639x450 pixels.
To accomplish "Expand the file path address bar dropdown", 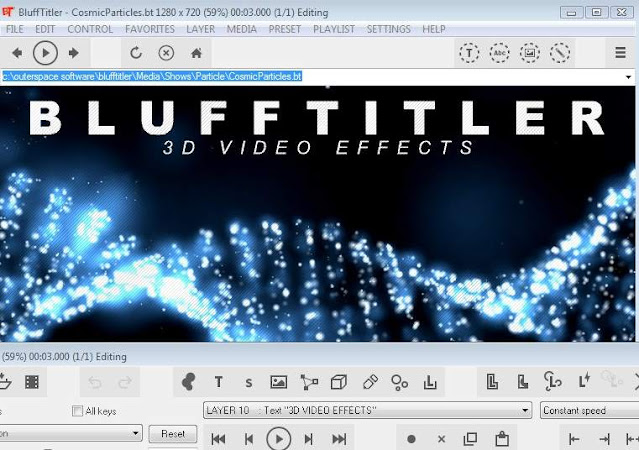I will [x=628, y=77].
